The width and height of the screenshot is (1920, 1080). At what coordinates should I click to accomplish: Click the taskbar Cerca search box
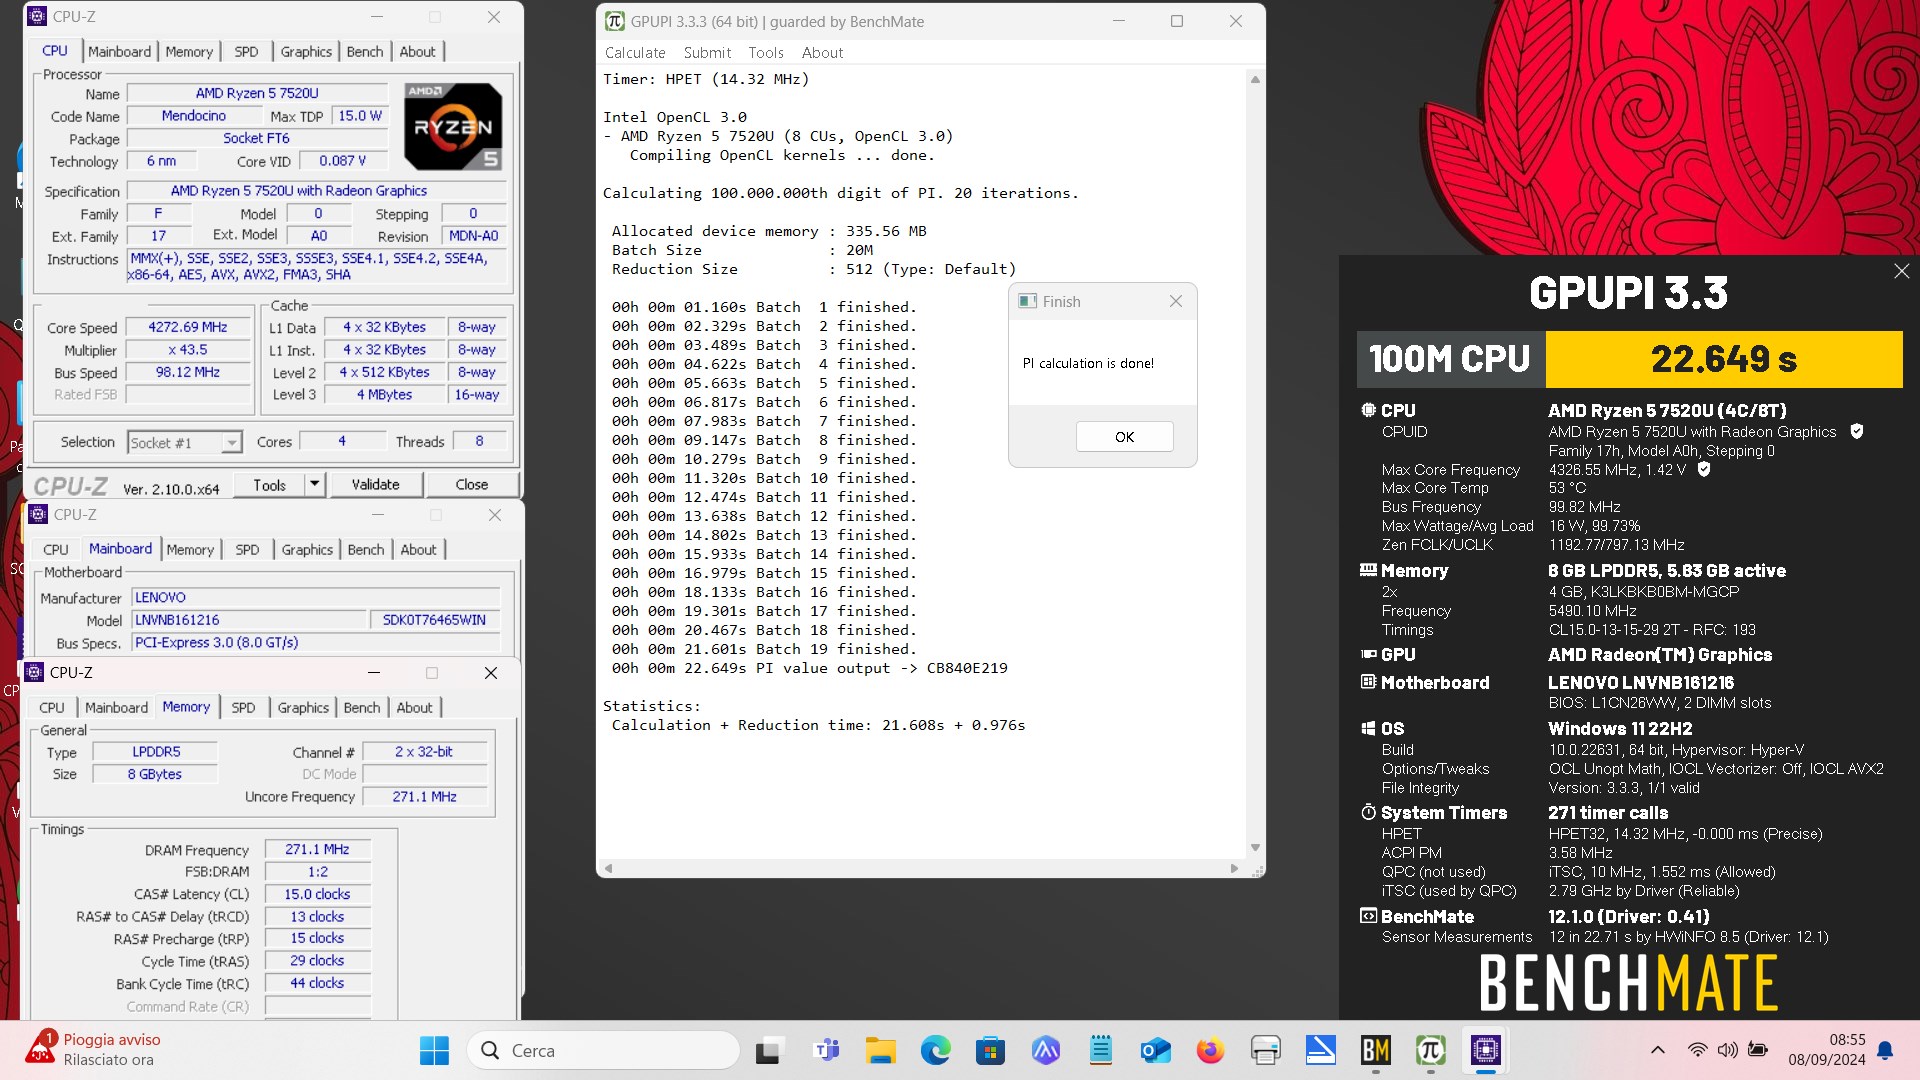pos(603,1051)
